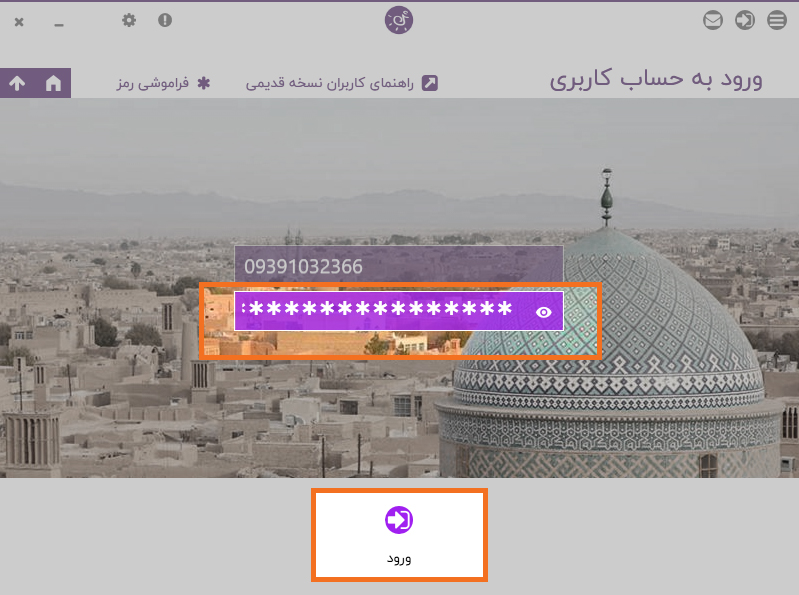Click the purple up arrow button
Image resolution: width=799 pixels, height=595 pixels.
click(x=17, y=83)
